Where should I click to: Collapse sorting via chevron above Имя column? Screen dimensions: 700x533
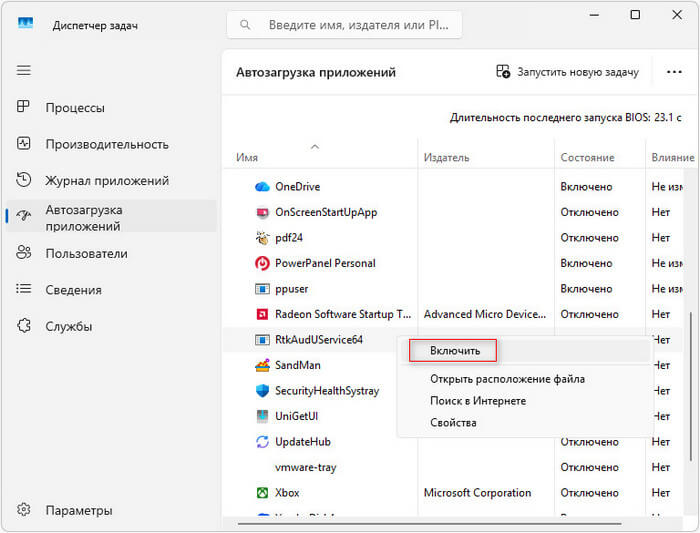click(x=315, y=147)
